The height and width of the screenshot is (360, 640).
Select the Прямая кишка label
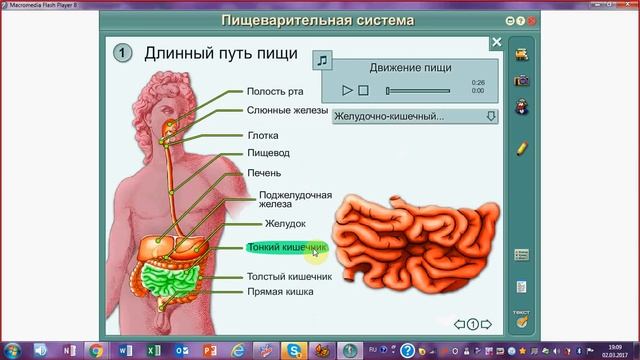(280, 292)
